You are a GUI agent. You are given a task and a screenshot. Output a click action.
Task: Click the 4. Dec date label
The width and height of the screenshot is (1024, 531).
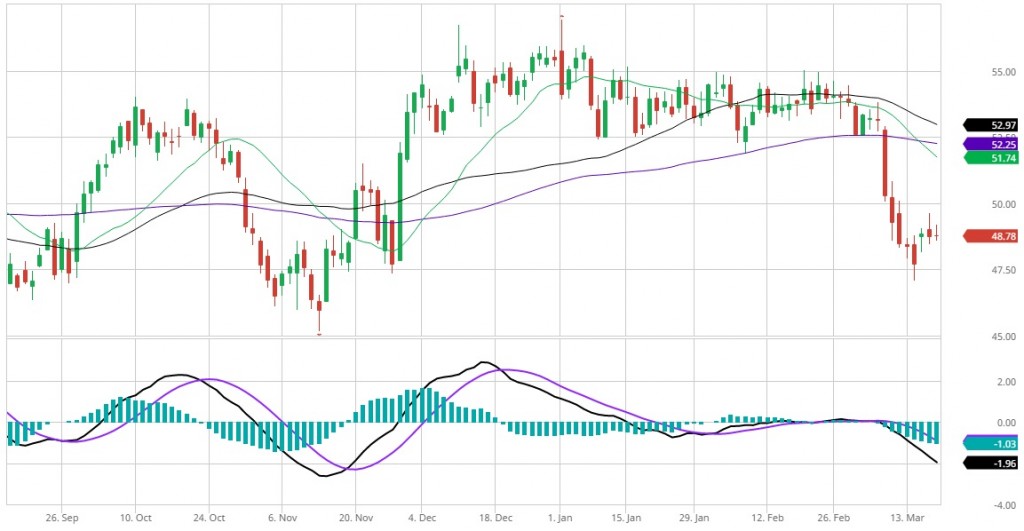[421, 517]
